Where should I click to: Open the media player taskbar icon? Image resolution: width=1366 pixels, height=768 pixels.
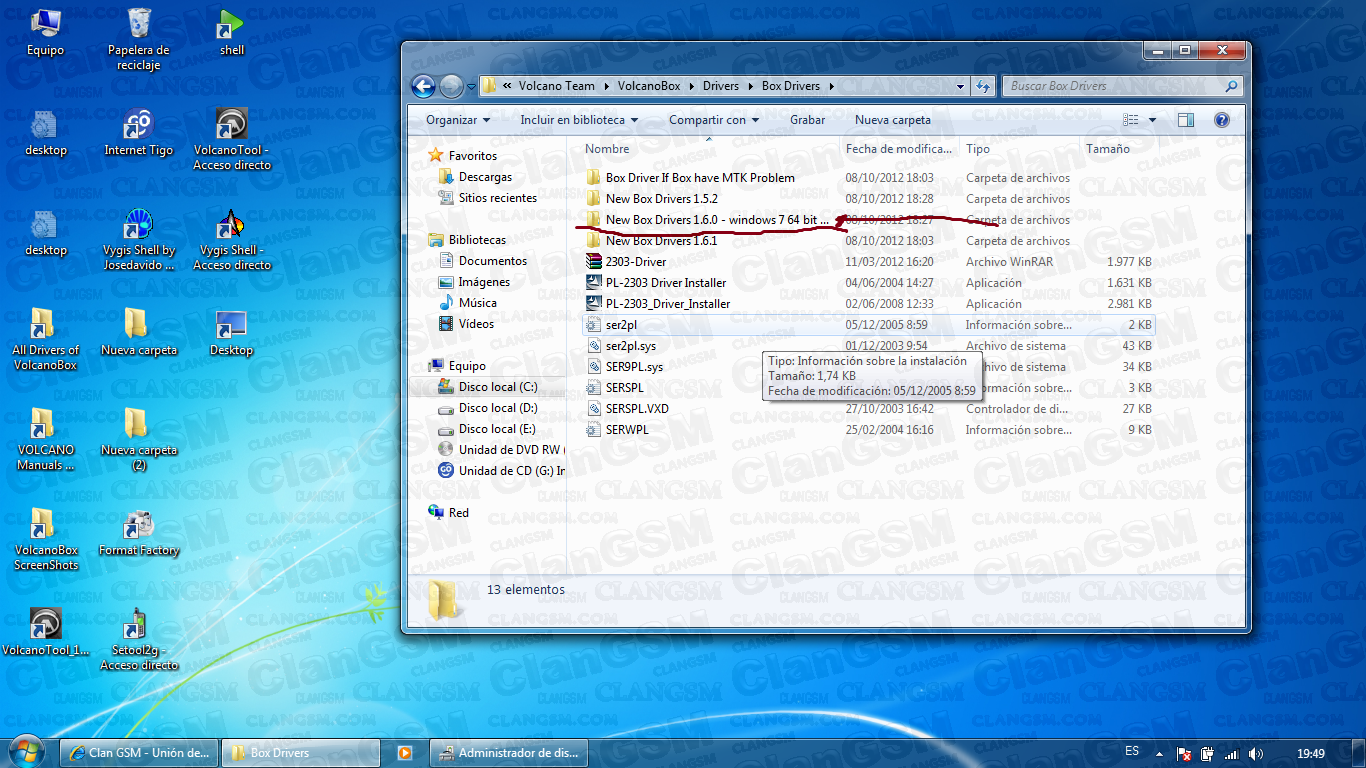(405, 752)
